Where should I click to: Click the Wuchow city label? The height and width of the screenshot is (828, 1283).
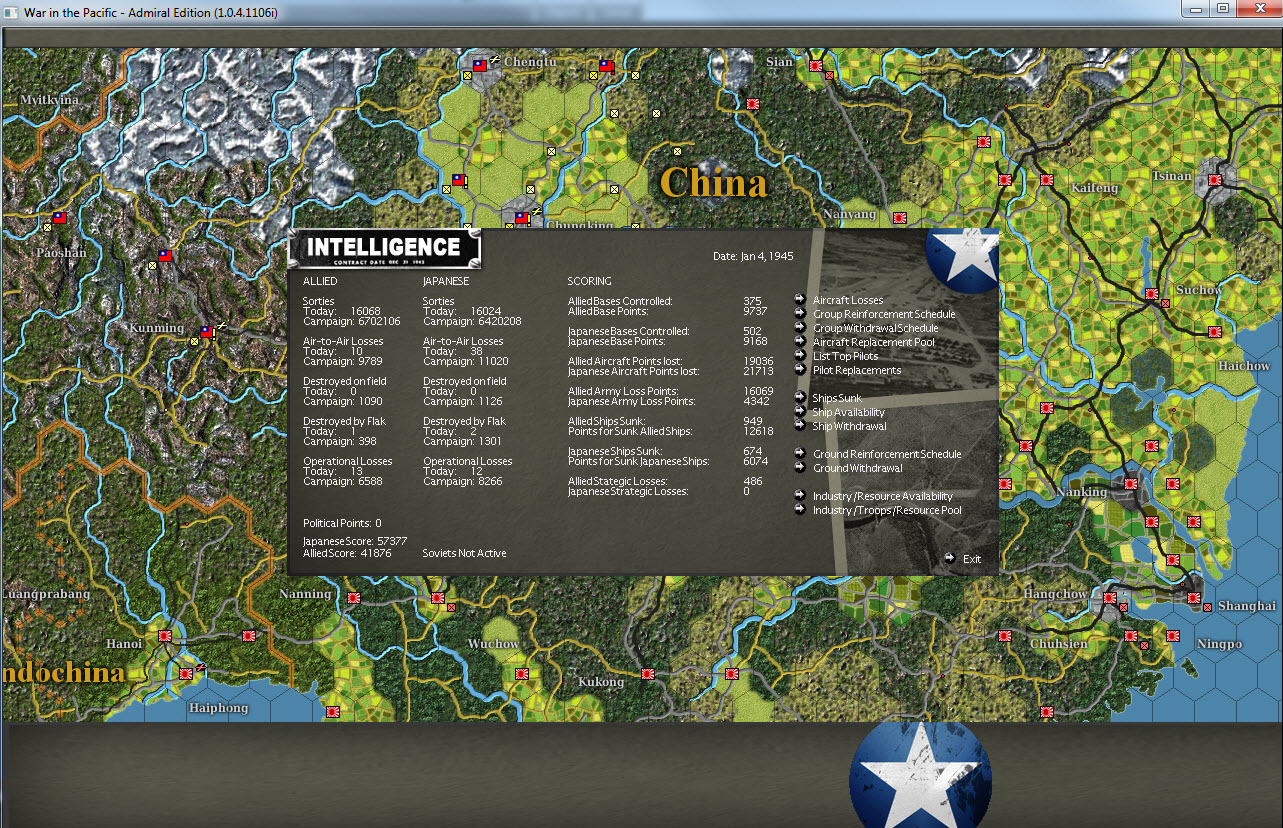click(493, 643)
